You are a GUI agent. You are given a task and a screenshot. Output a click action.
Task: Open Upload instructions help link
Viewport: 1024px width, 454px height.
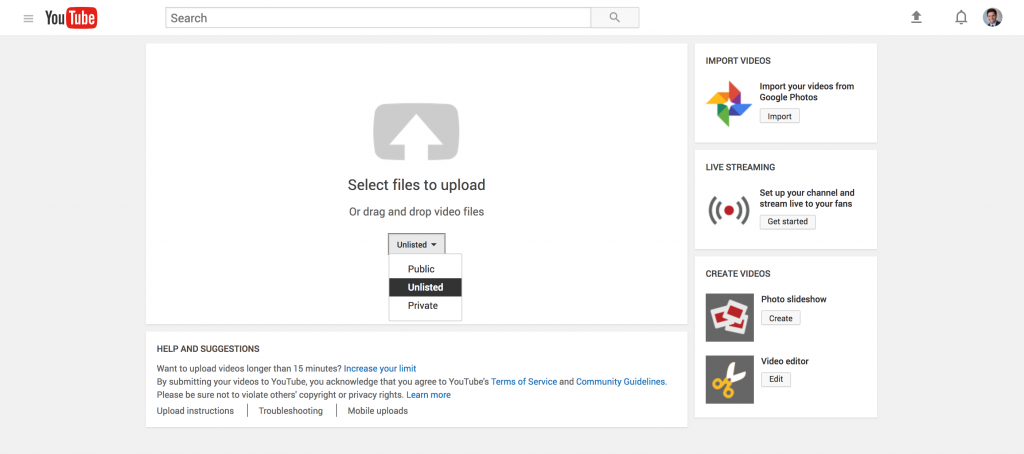(195, 411)
